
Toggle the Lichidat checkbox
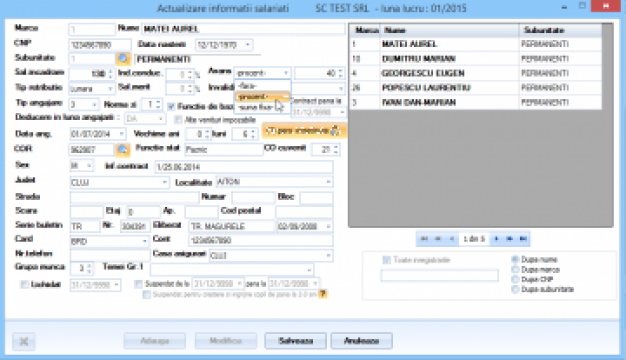click(24, 285)
